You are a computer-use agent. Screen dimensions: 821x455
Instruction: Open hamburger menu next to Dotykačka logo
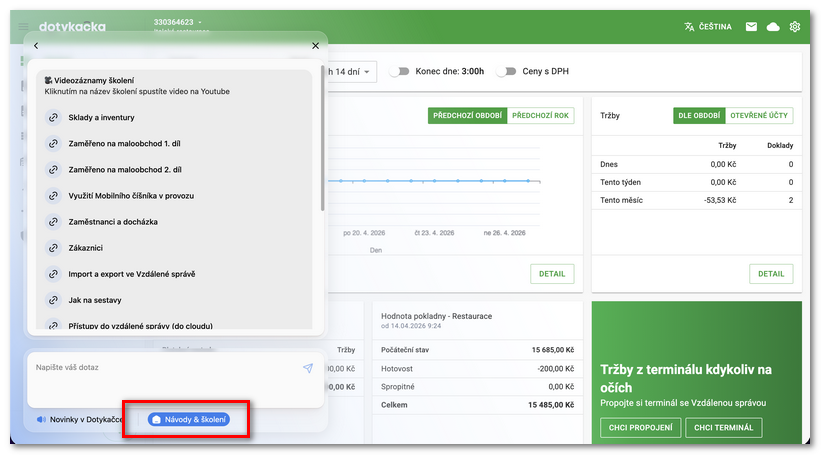23,27
